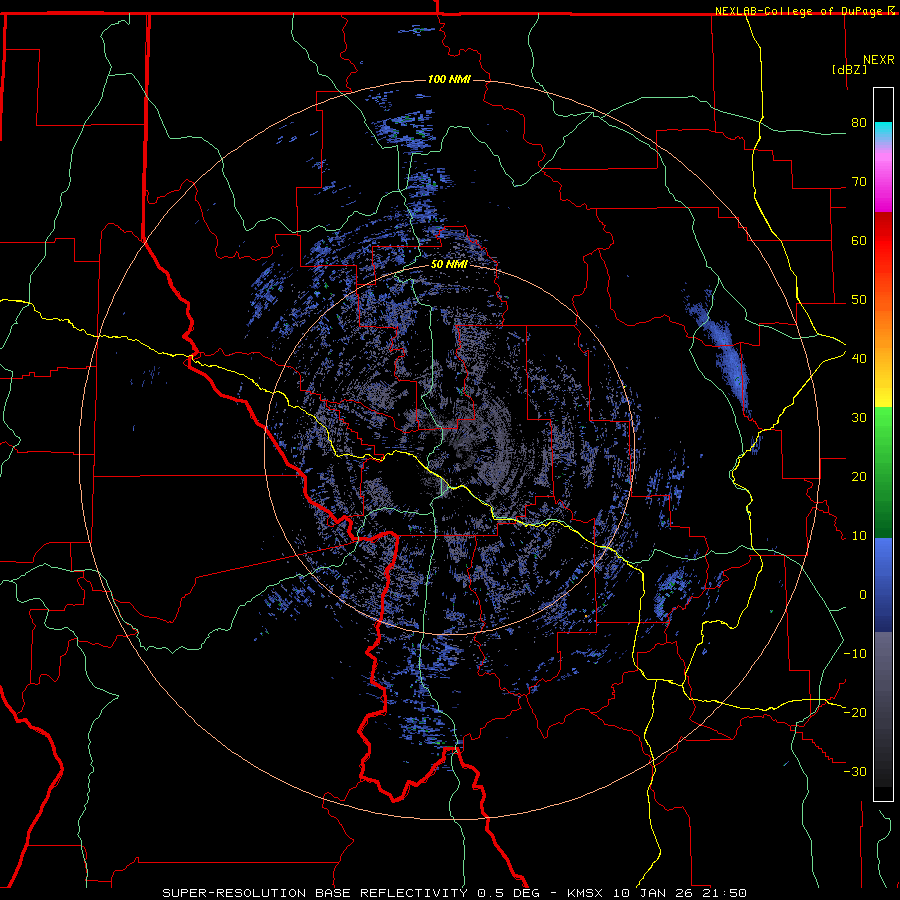Viewport: 900px width, 900px height.
Task: Click the green segment of the color bar
Action: pos(883,472)
